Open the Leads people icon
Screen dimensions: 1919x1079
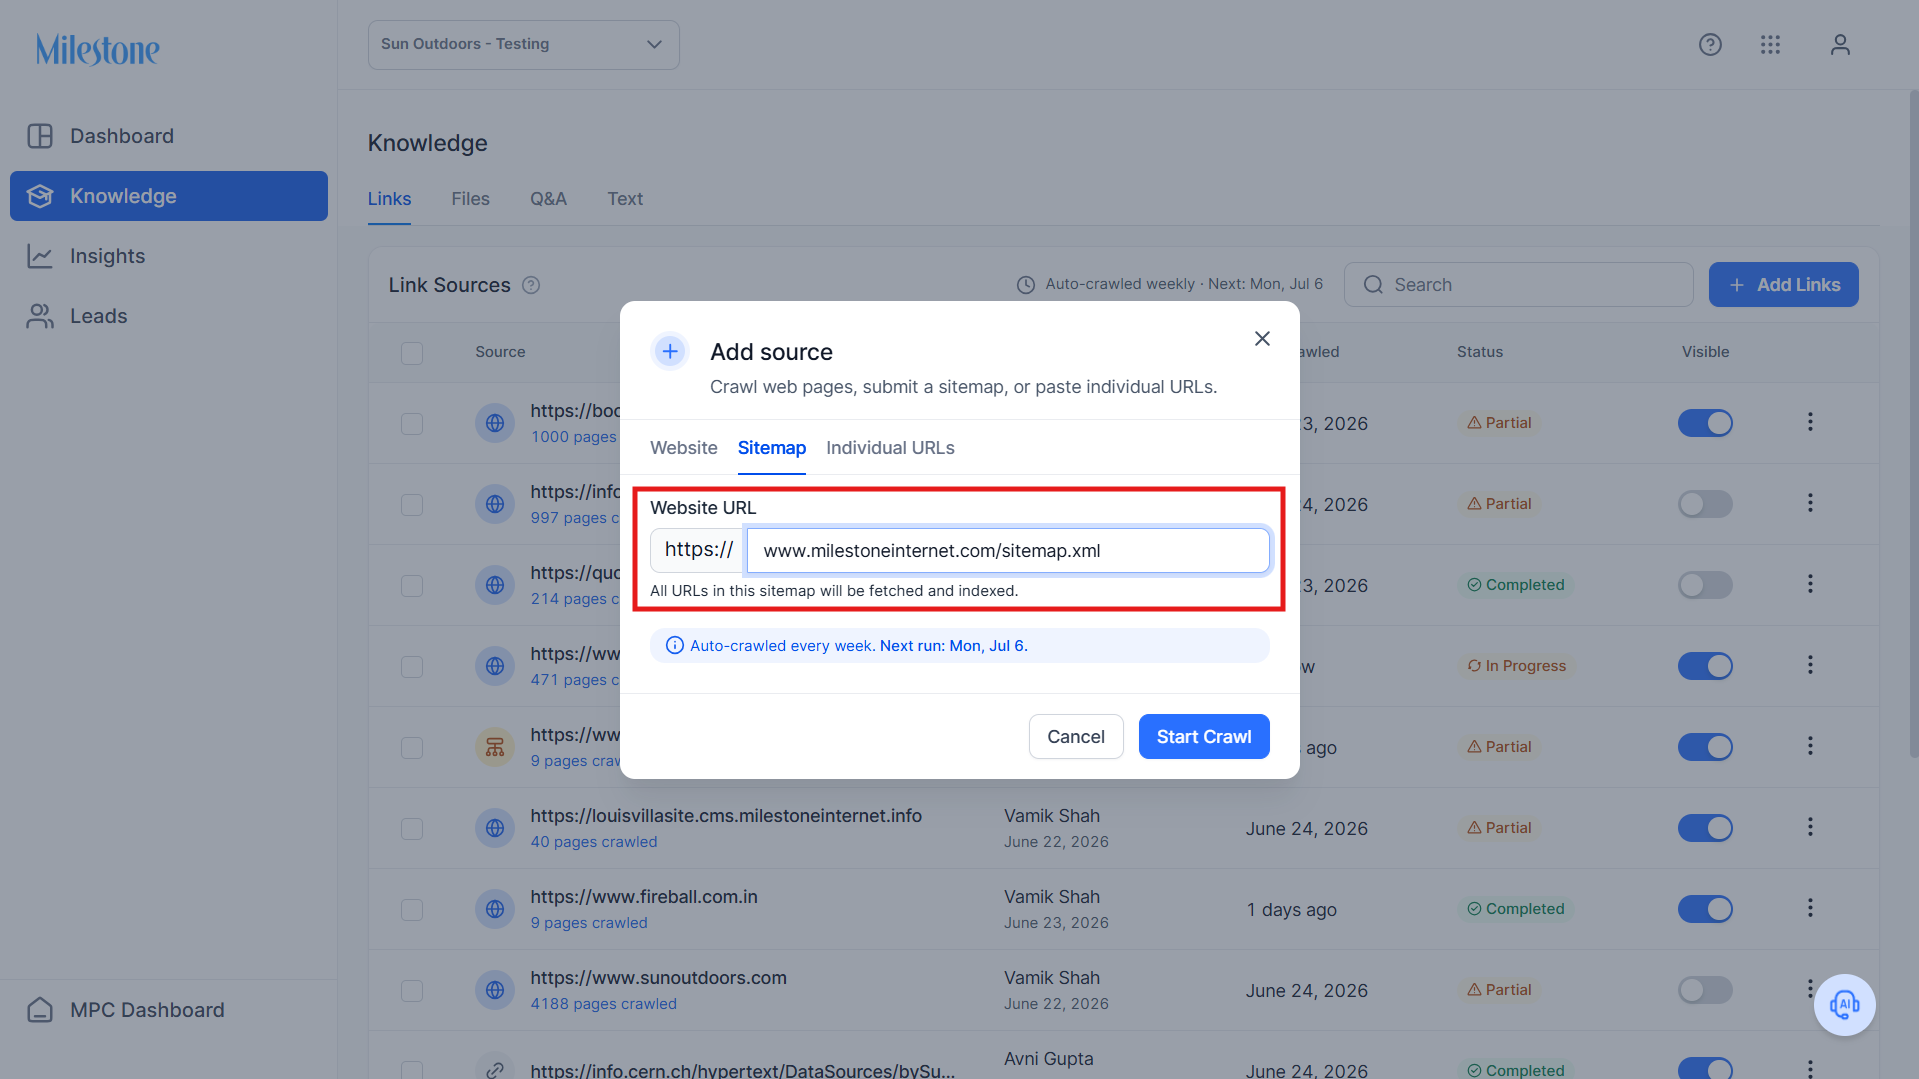[x=40, y=316]
